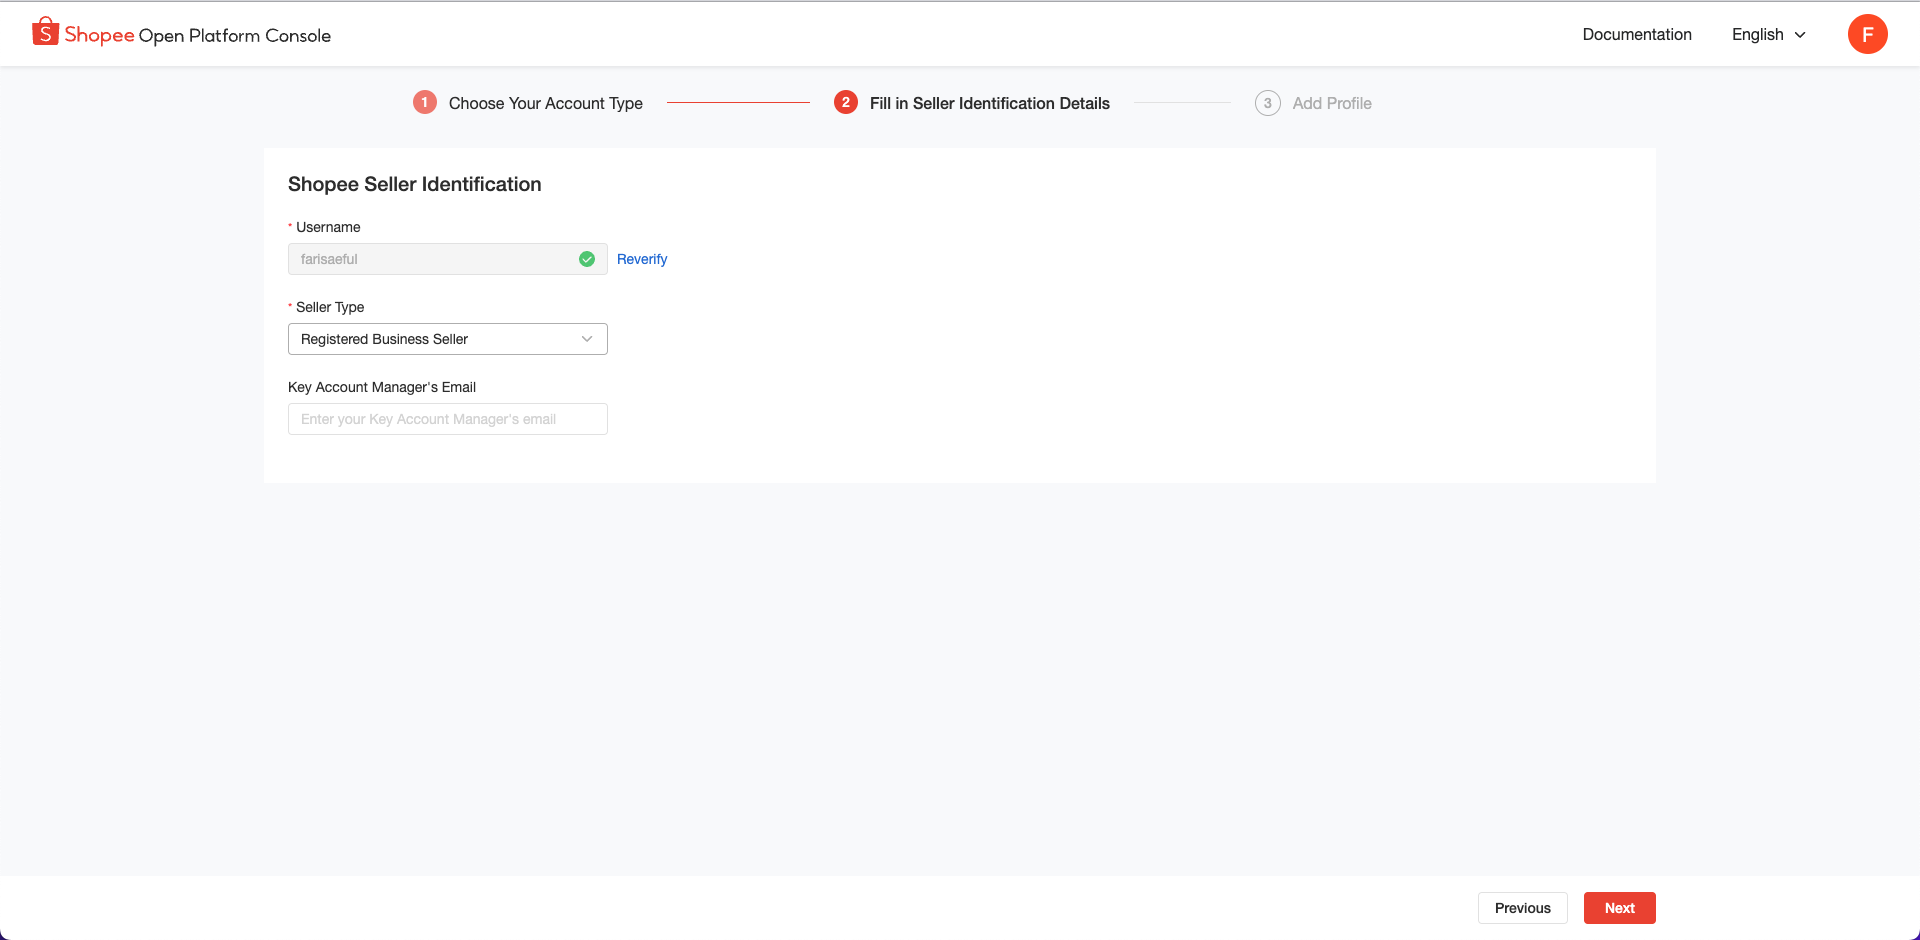Click the green verified checkmark icon
Image resolution: width=1920 pixels, height=940 pixels.
pos(587,259)
